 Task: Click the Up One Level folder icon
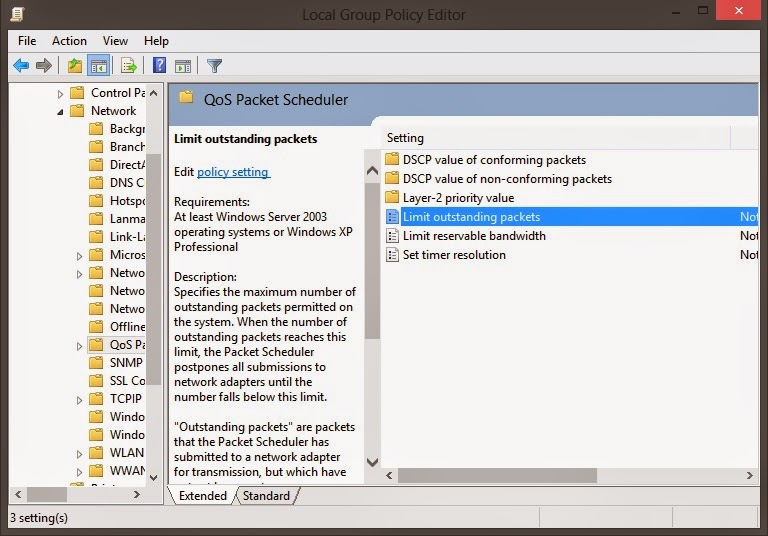point(74,65)
